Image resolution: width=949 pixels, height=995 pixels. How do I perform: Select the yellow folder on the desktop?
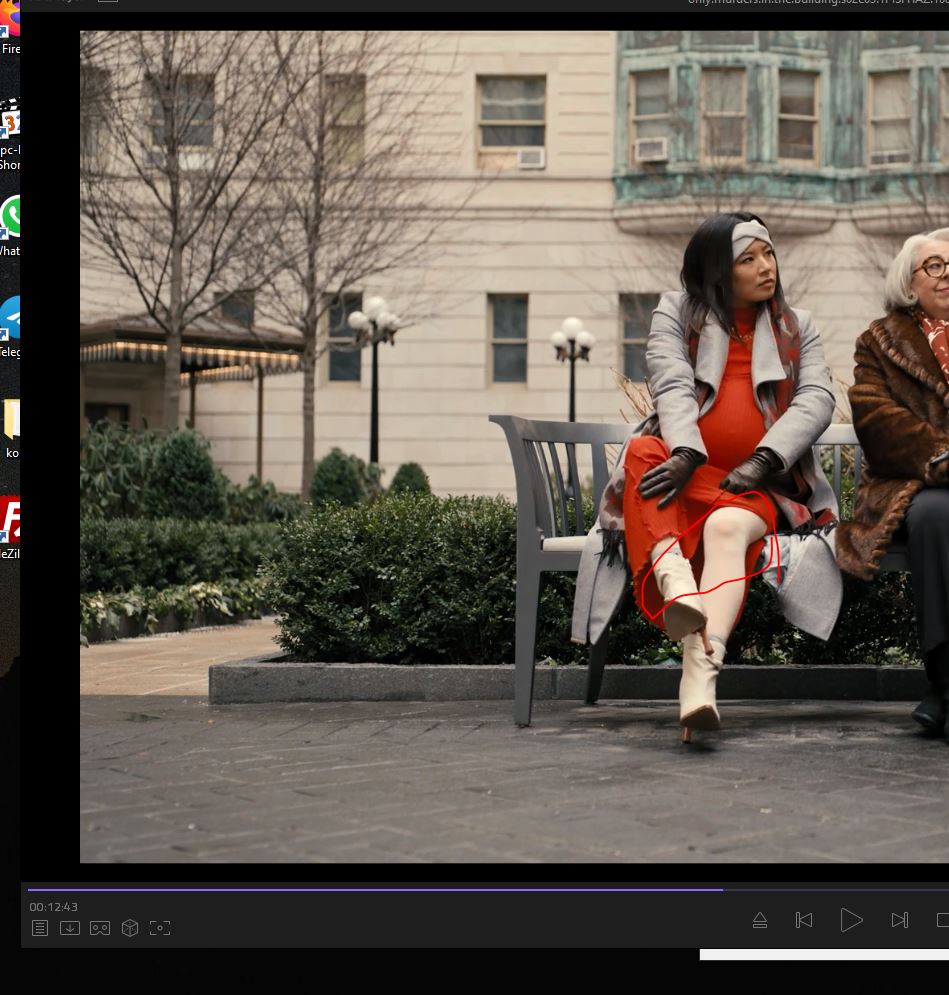(x=11, y=422)
